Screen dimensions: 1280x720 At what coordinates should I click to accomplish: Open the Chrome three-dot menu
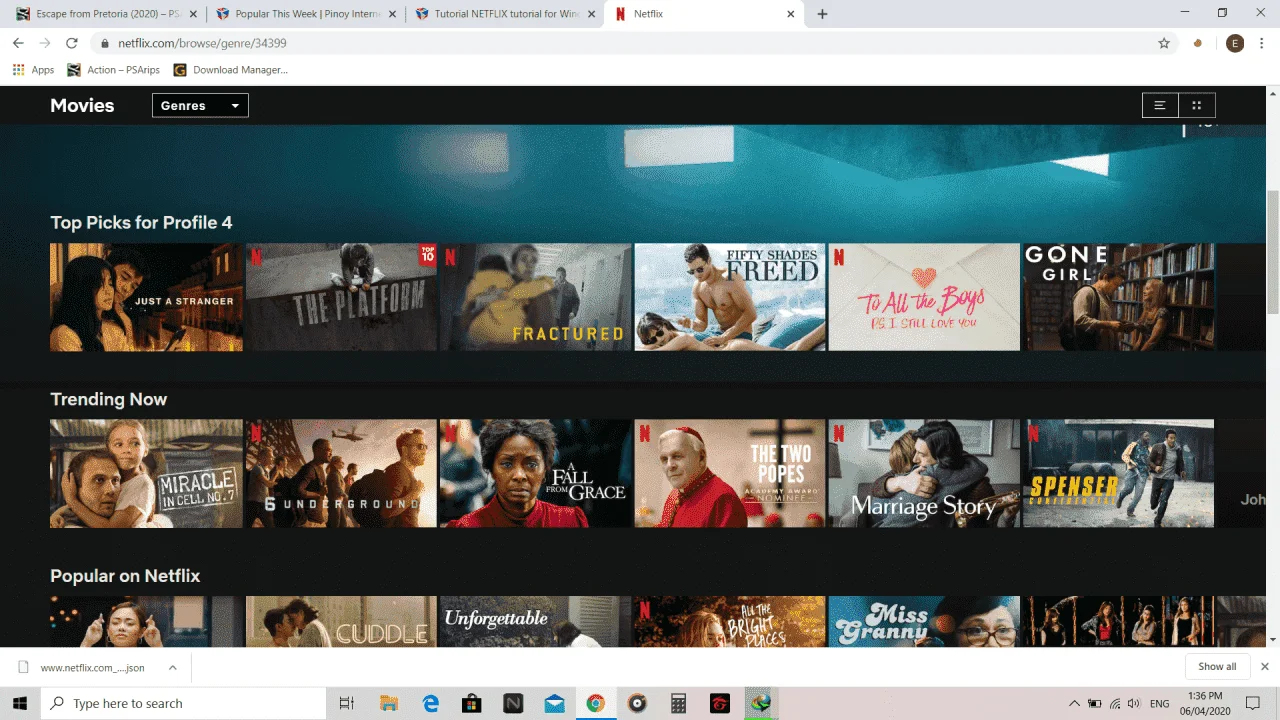click(1263, 43)
